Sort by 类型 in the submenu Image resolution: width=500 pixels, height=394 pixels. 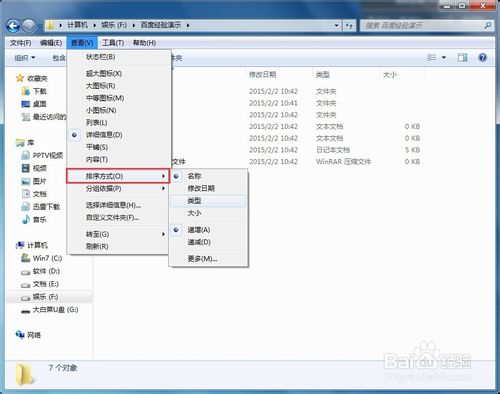pyautogui.click(x=209, y=201)
